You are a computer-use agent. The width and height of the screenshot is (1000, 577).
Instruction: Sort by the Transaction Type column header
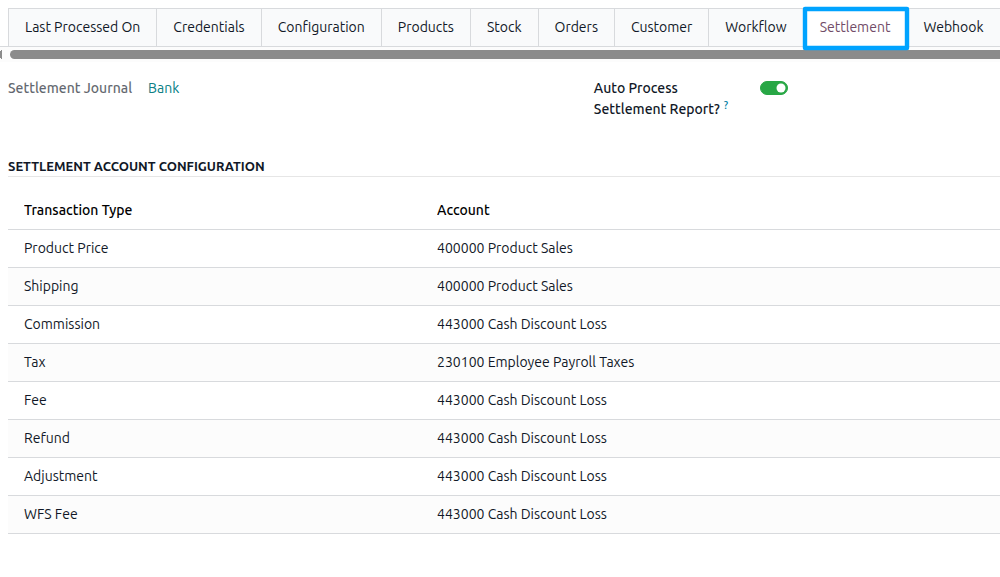(78, 210)
